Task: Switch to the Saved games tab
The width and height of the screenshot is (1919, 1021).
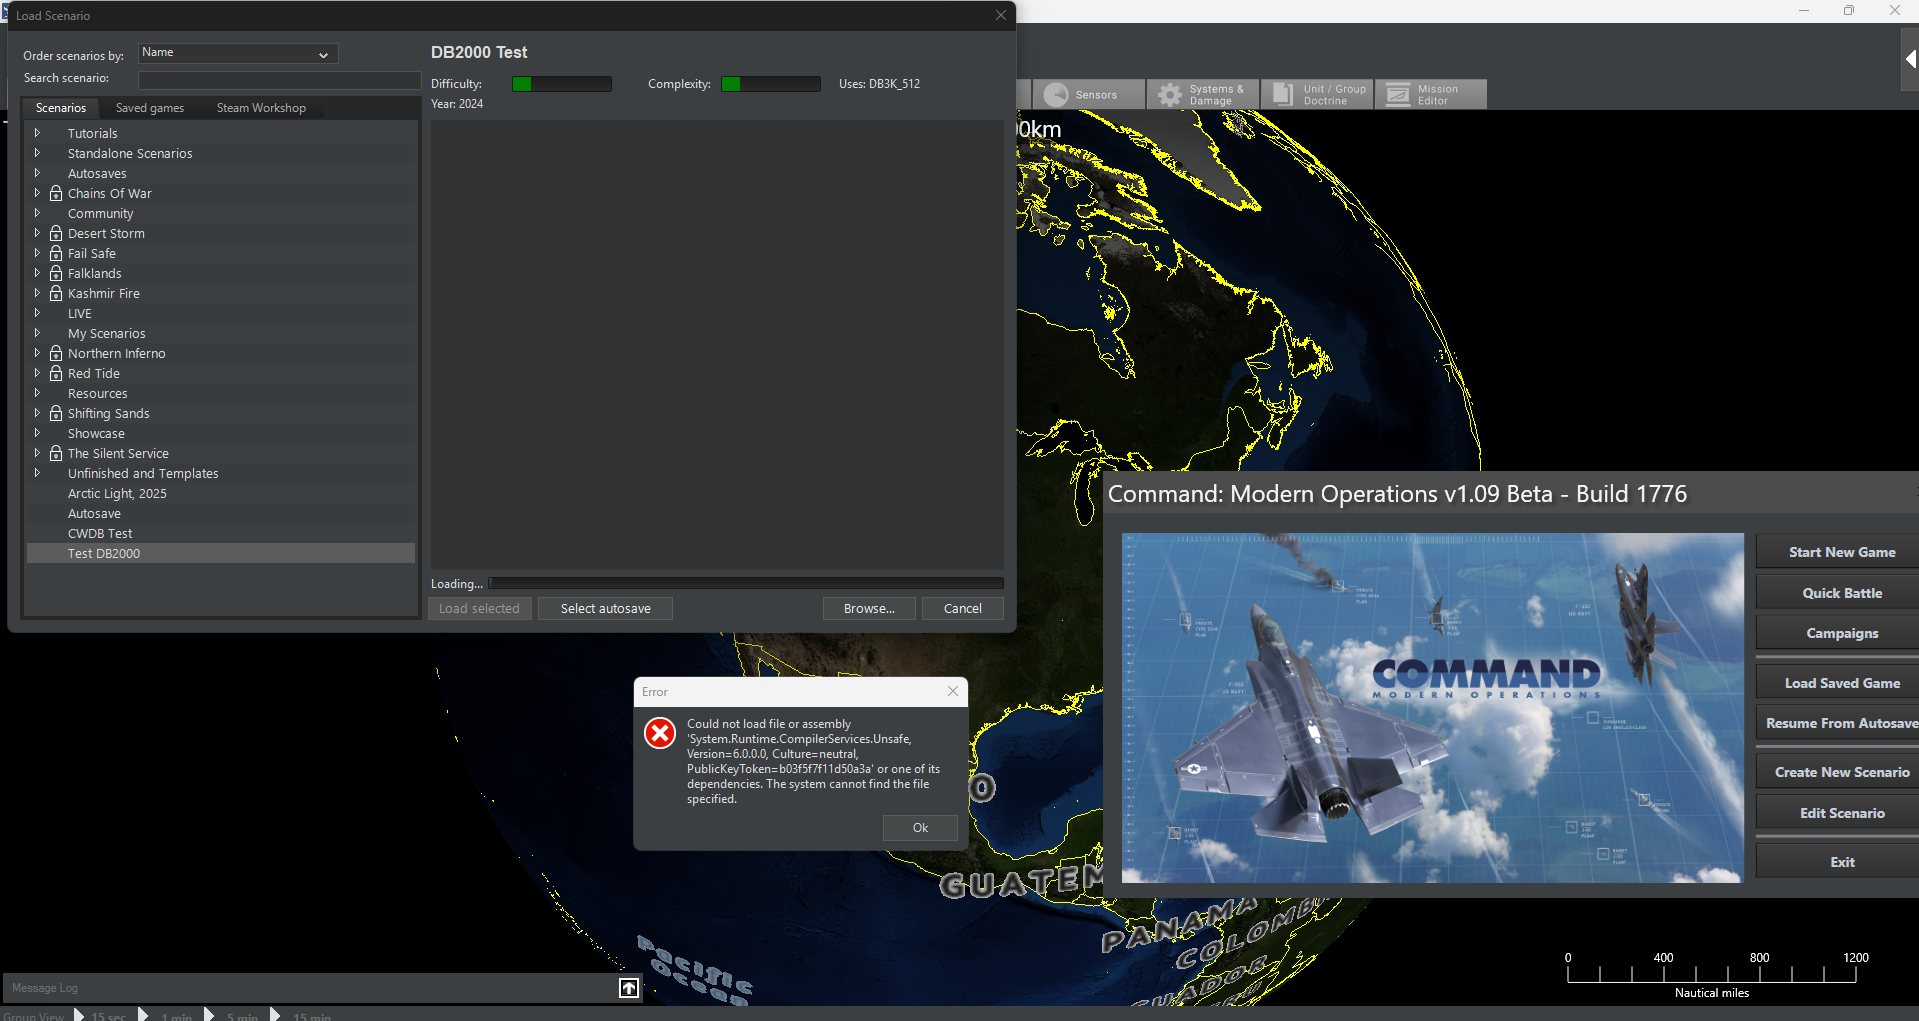Action: (150, 107)
